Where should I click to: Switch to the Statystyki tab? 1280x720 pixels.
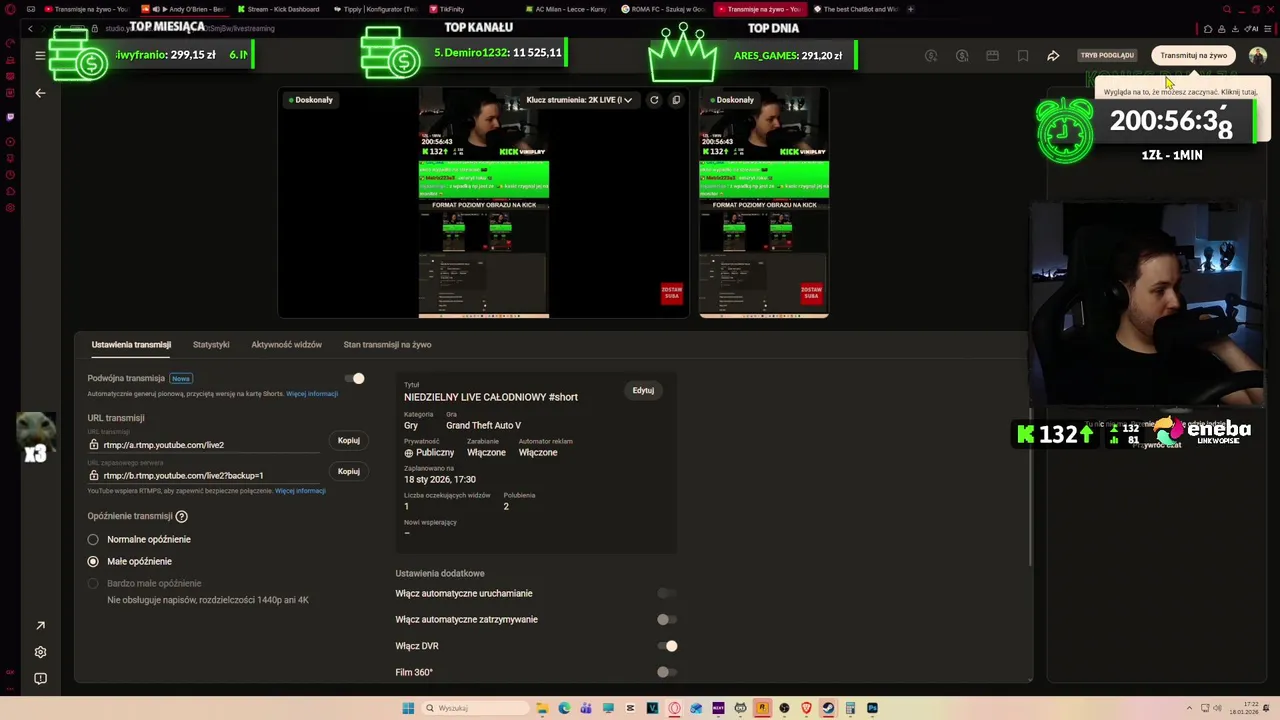[211, 344]
